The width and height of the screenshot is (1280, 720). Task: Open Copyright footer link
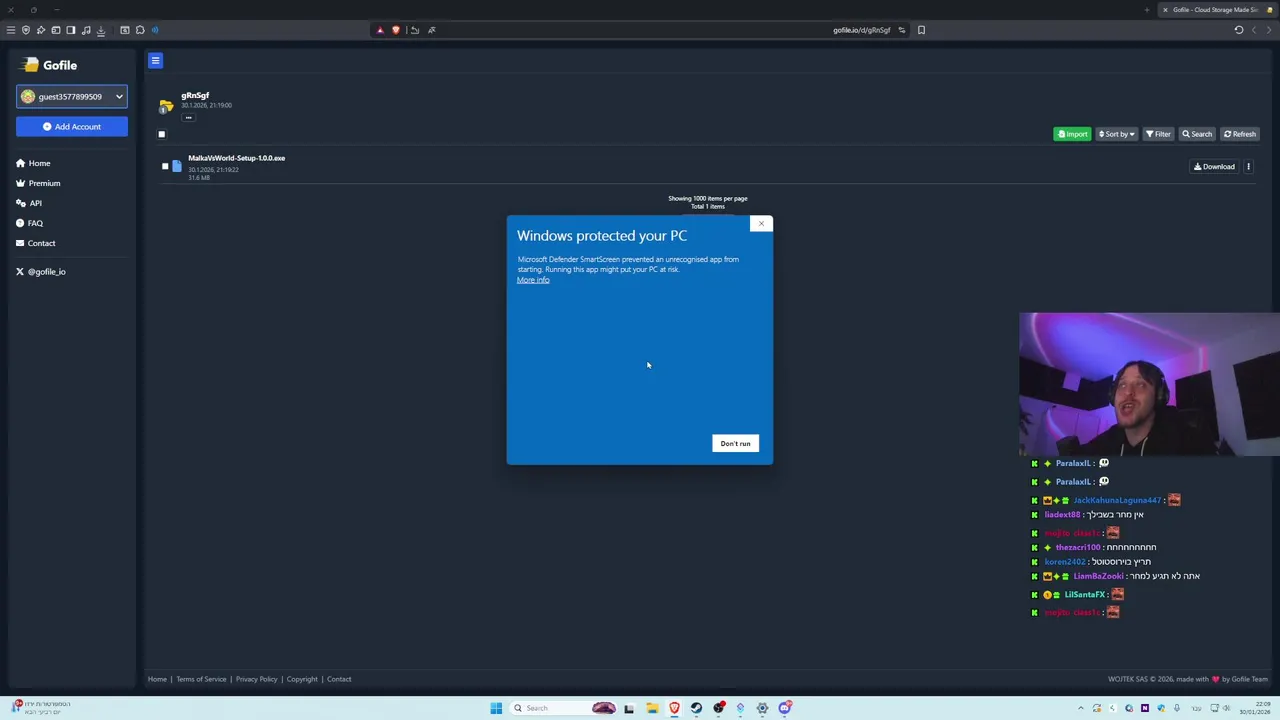302,679
